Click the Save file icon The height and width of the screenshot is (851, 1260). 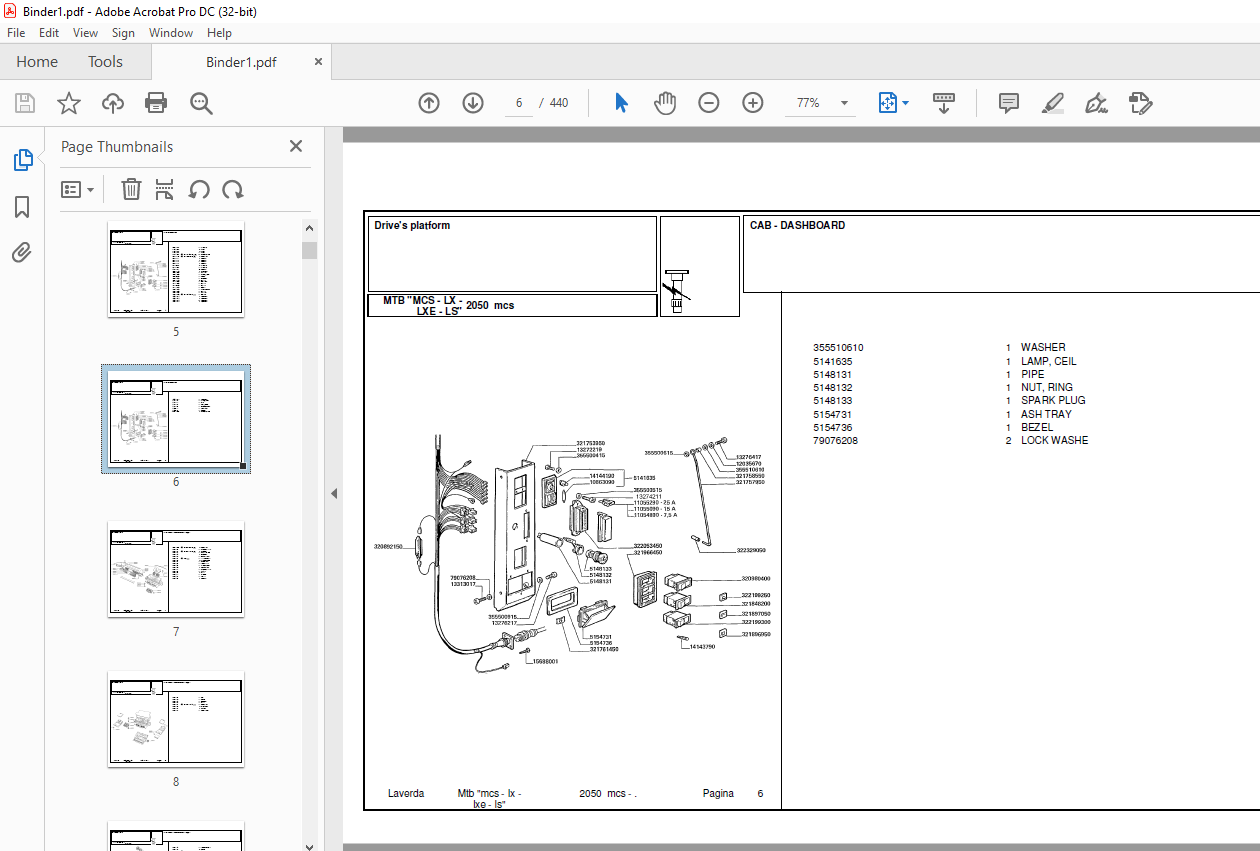click(x=24, y=103)
